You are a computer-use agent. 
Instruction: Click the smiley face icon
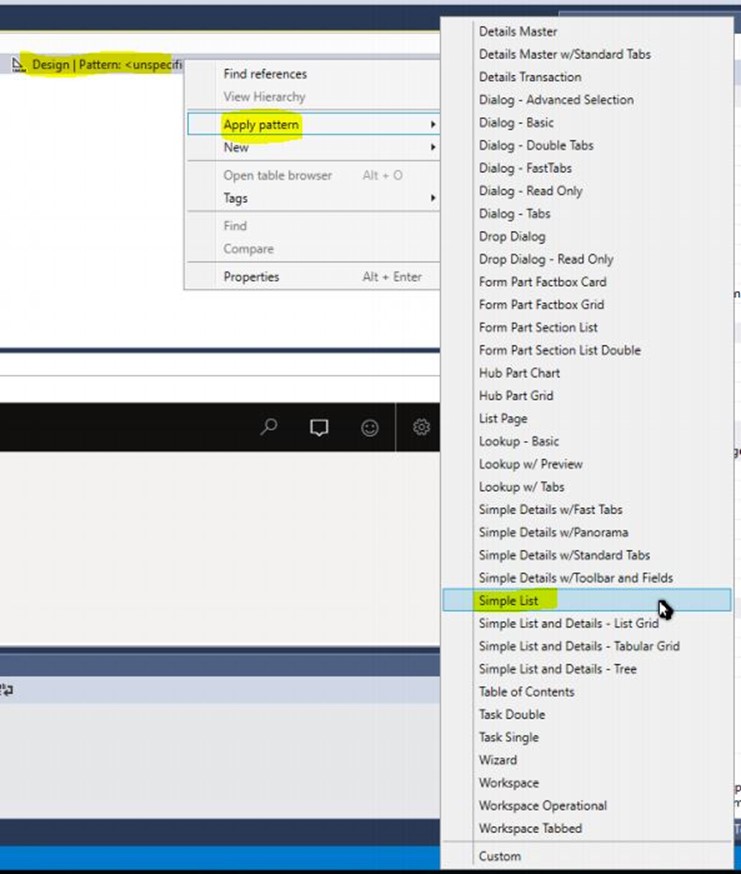coord(370,428)
